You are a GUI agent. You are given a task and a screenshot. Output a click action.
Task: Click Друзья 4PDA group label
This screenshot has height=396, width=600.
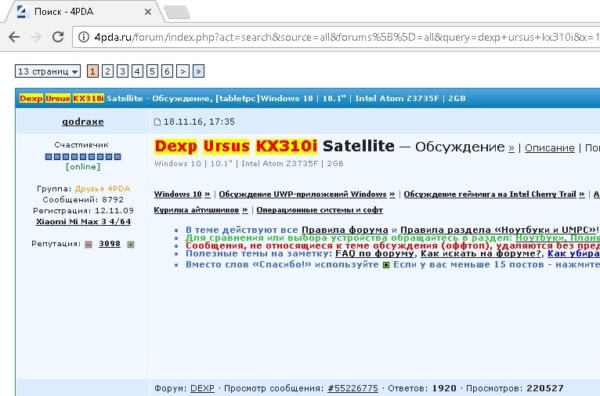(x=103, y=189)
